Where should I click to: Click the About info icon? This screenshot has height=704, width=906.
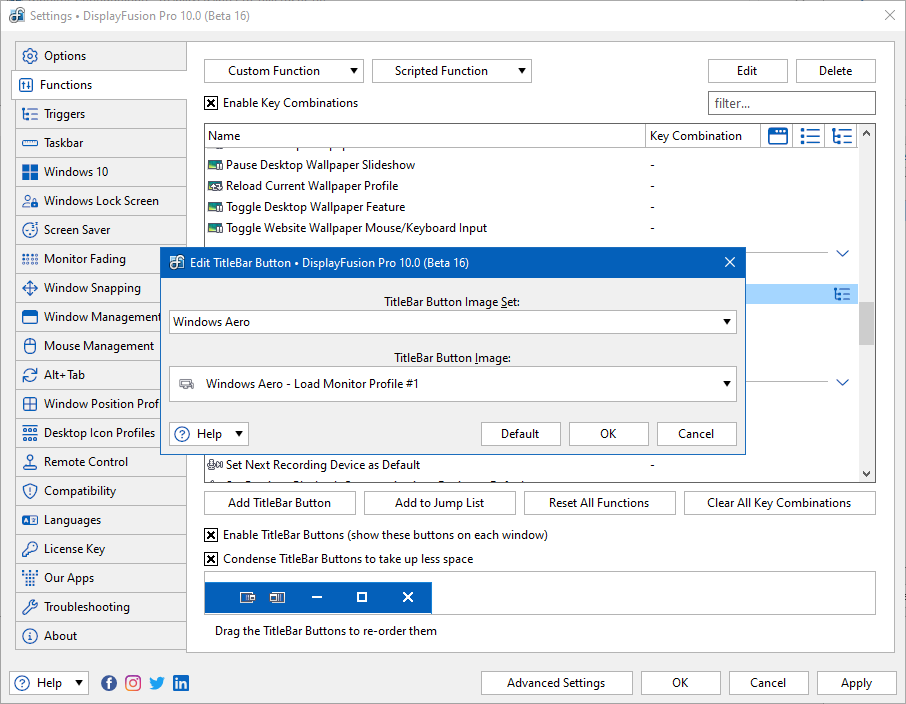pos(30,636)
